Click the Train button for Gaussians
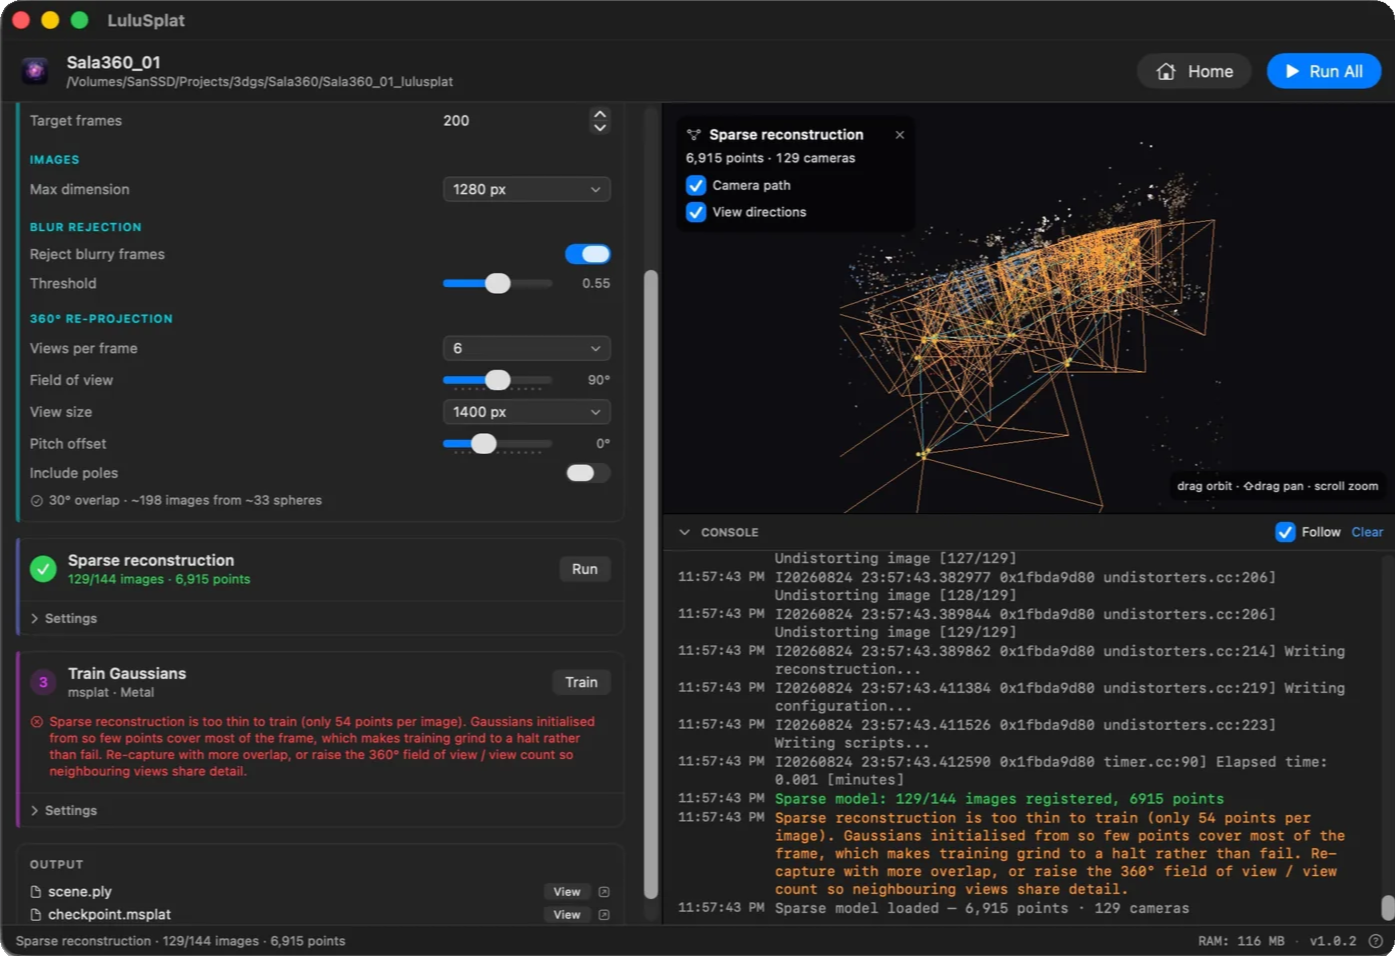 tap(581, 682)
